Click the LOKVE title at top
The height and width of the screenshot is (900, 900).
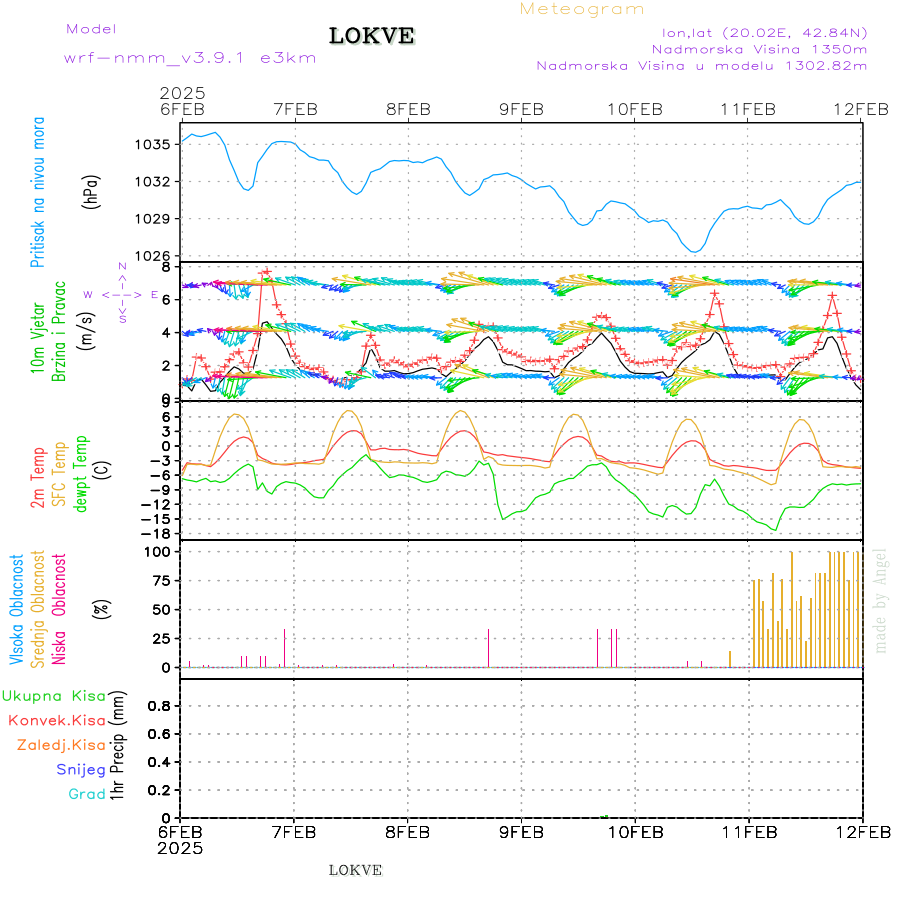point(372,36)
